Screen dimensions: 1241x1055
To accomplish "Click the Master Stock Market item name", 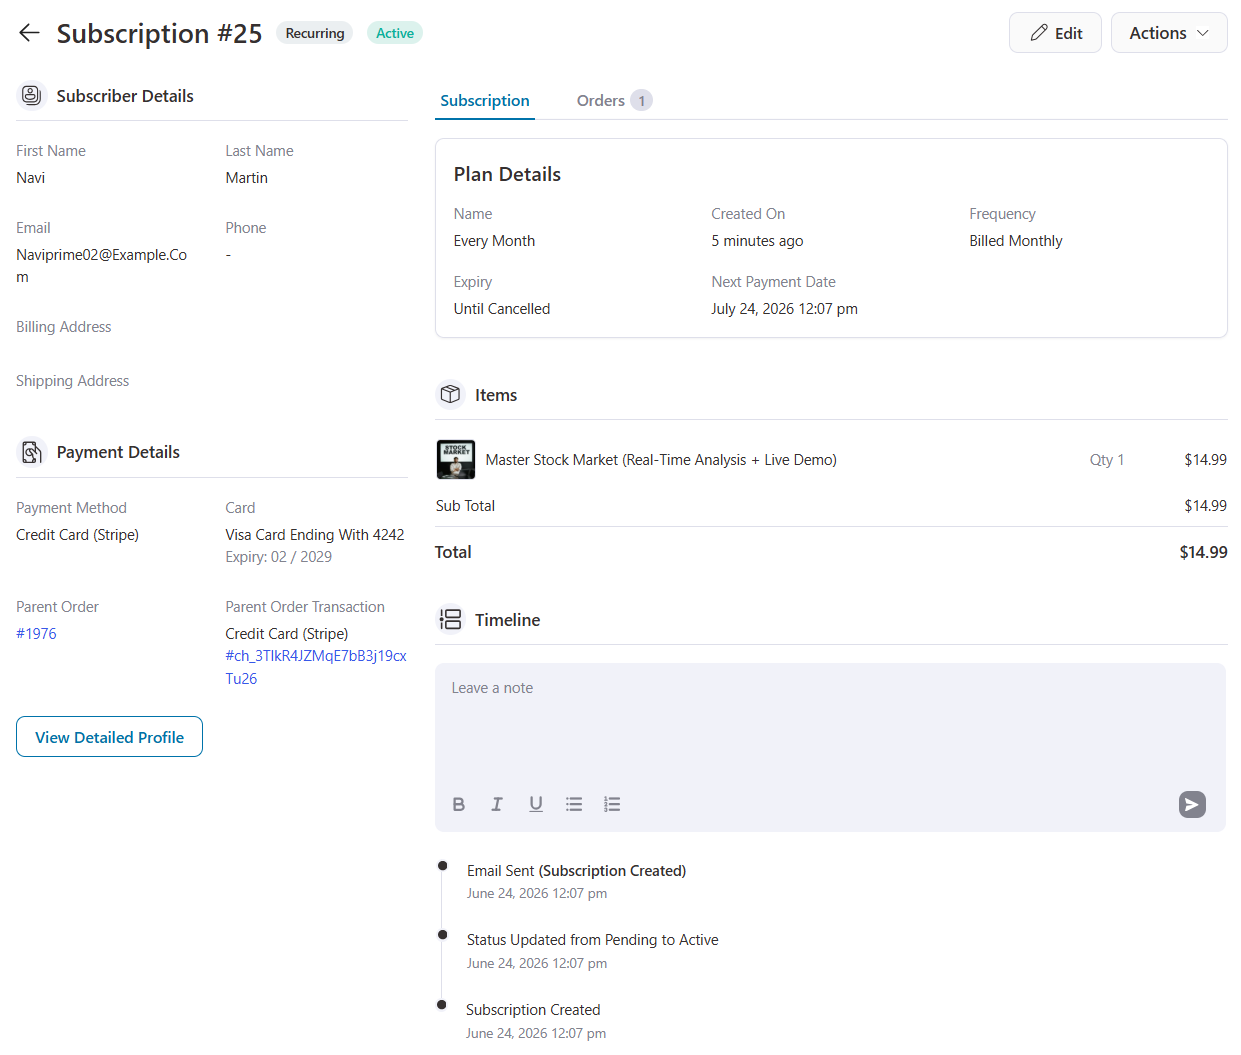I will tap(661, 460).
